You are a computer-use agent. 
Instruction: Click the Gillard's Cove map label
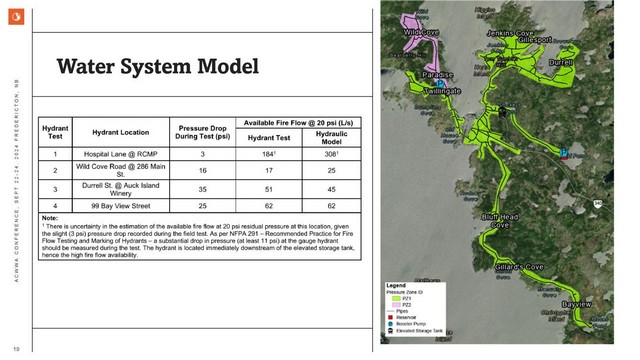click(x=519, y=267)
